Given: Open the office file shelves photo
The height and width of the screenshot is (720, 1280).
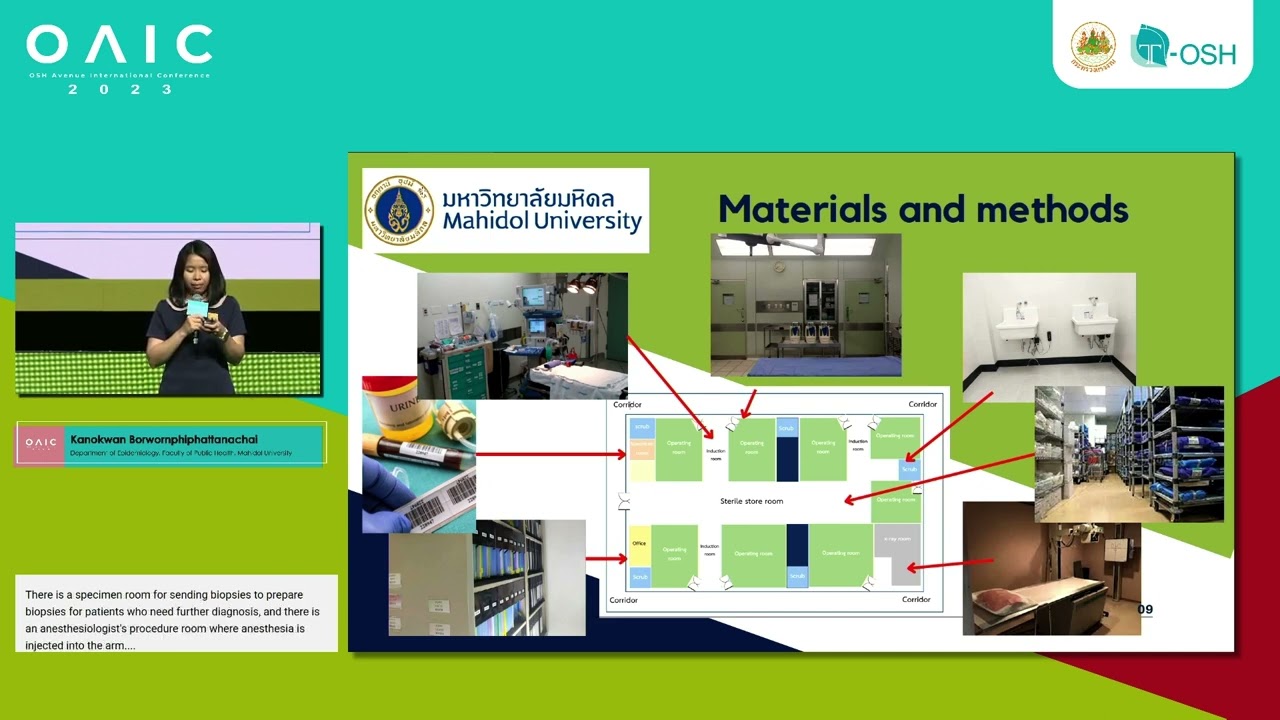Looking at the screenshot, I should coord(487,578).
